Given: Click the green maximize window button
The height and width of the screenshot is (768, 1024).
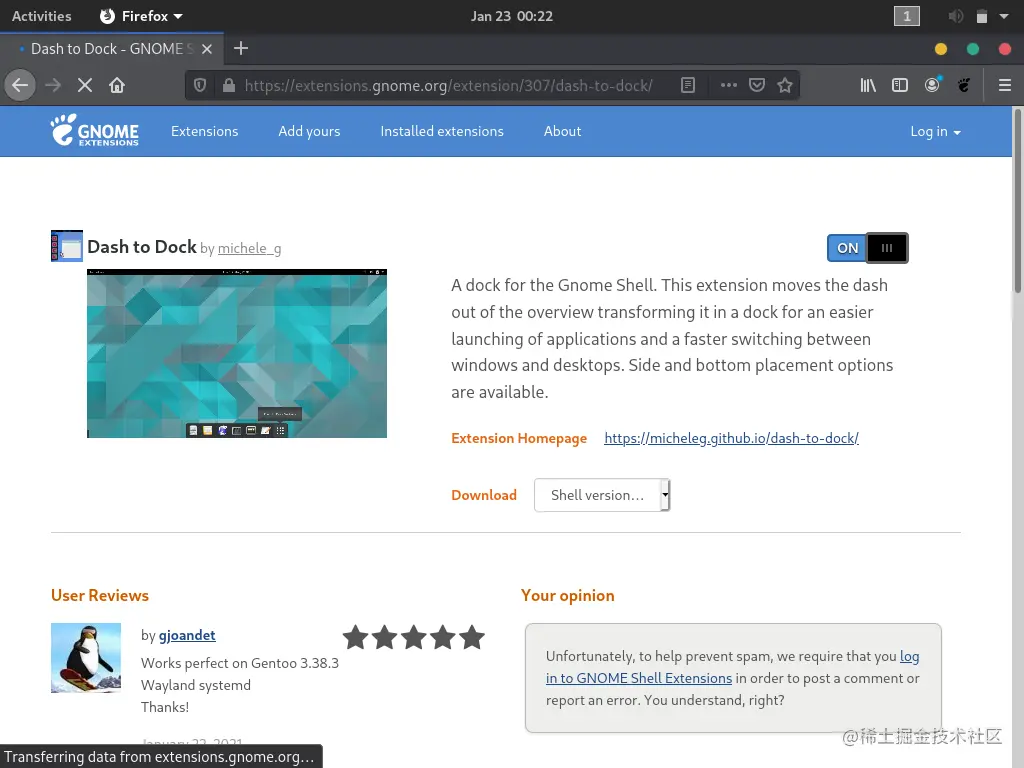Looking at the screenshot, I should (973, 49).
